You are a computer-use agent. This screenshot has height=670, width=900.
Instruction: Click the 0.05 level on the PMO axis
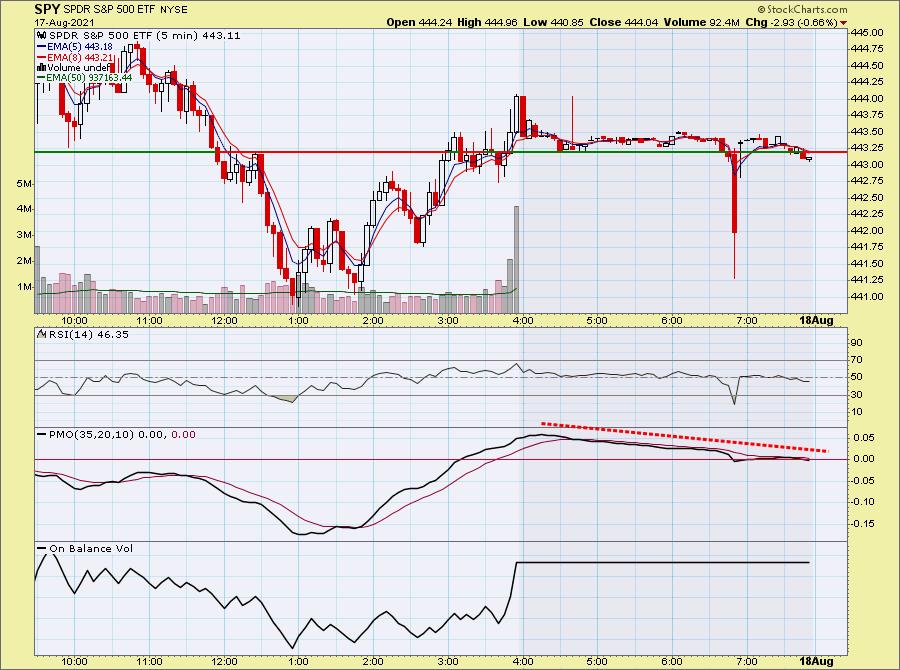(x=863, y=437)
